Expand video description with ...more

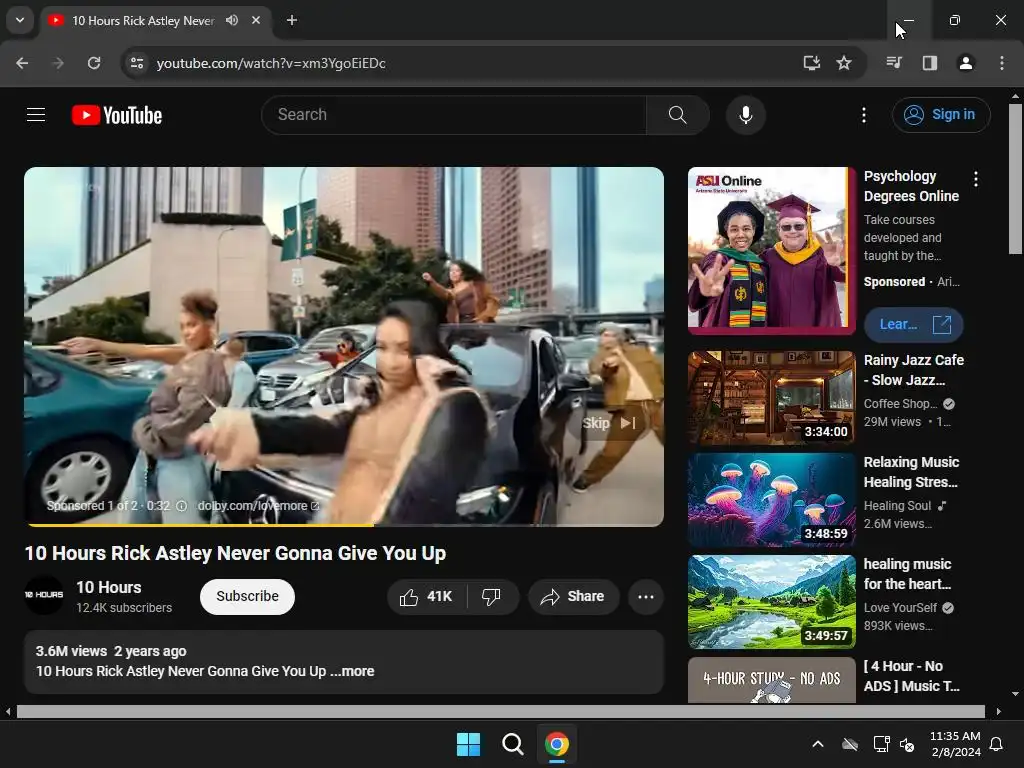tap(353, 671)
